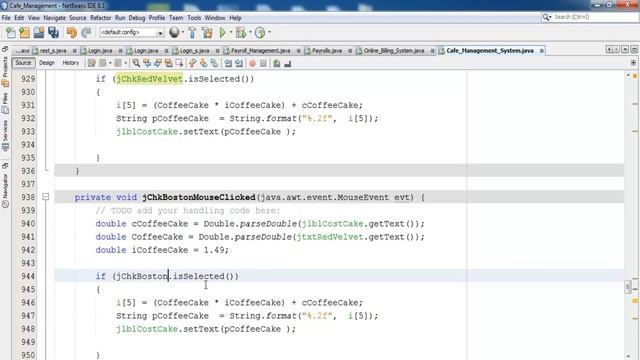This screenshot has height=360, width=640.
Task: Open the Navigate menu
Action: pos(54,18)
